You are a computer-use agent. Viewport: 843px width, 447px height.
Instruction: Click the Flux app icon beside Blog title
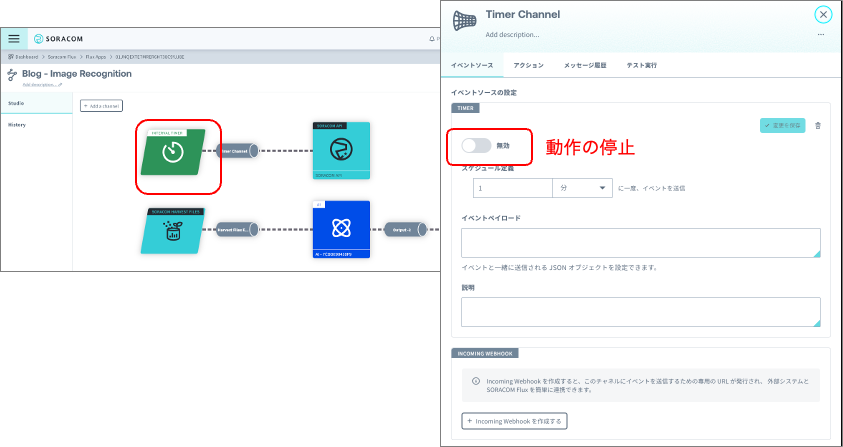[x=12, y=75]
